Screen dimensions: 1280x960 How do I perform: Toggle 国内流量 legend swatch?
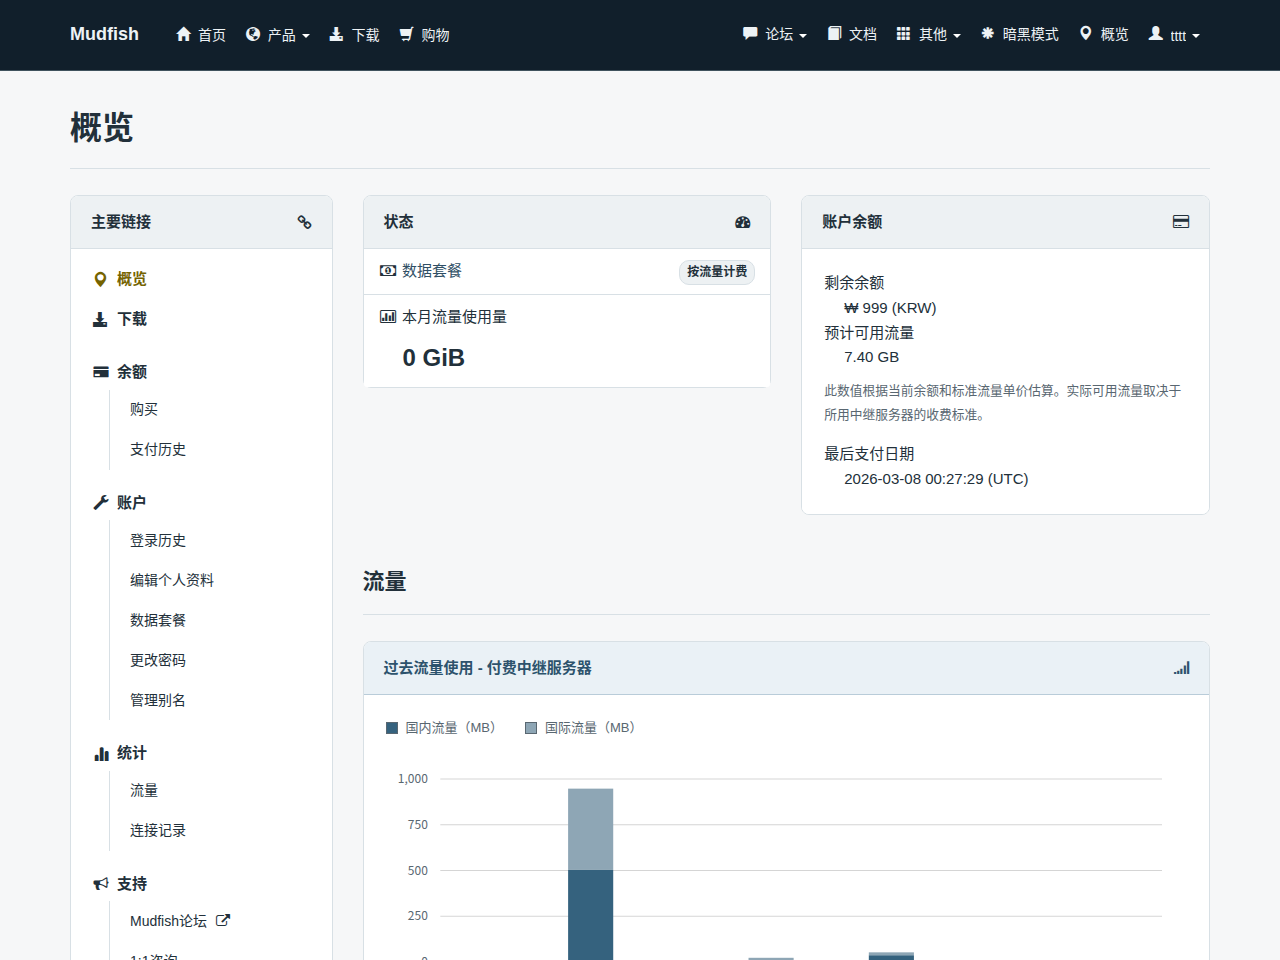click(x=392, y=728)
